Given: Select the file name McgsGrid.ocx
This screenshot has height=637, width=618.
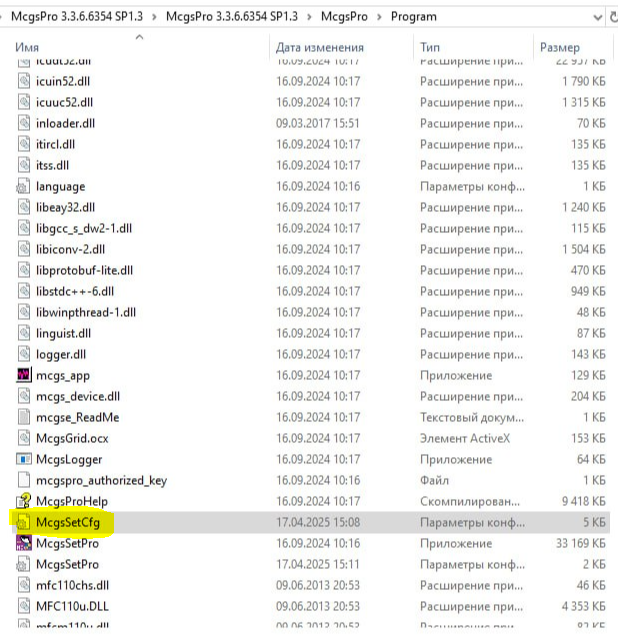Looking at the screenshot, I should pos(72,438).
